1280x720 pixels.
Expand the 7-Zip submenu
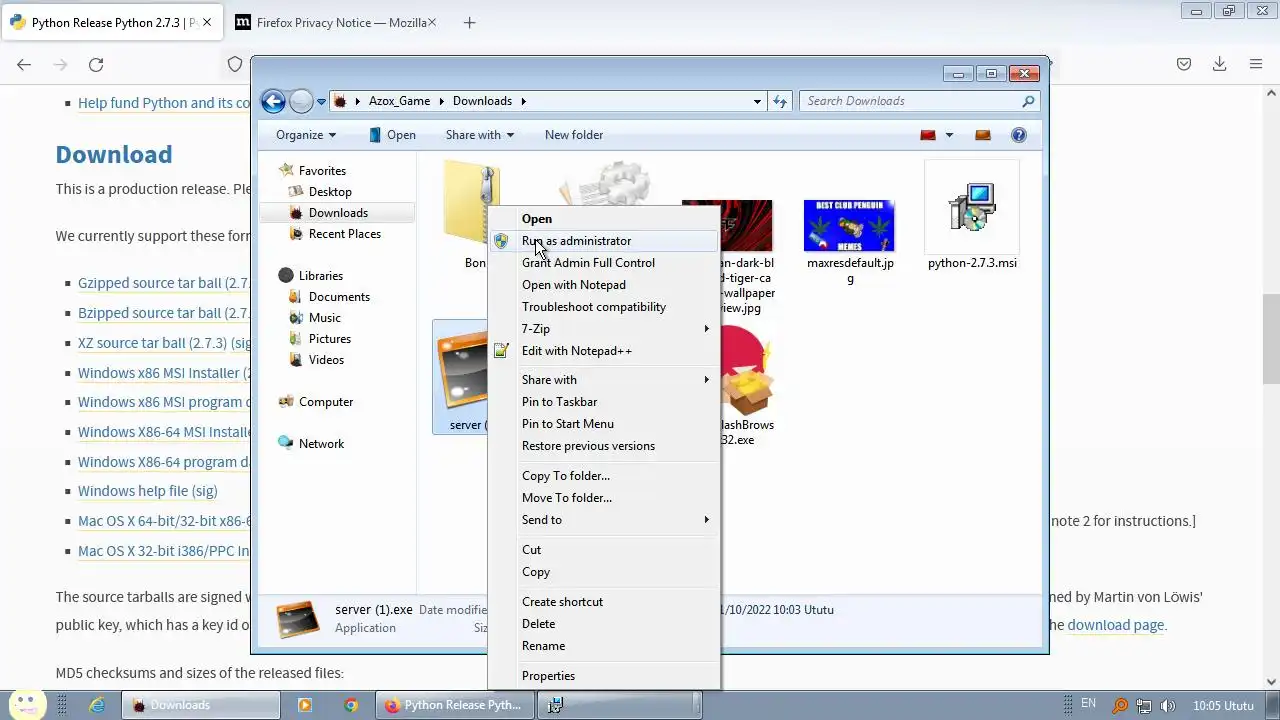tap(604, 329)
